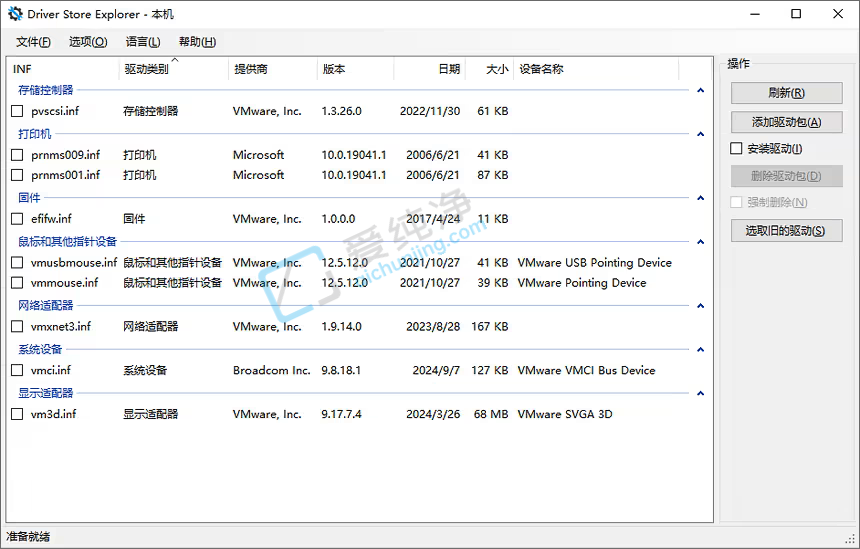860x549 pixels.
Task: Open the 文件(F) menu
Action: tap(33, 42)
